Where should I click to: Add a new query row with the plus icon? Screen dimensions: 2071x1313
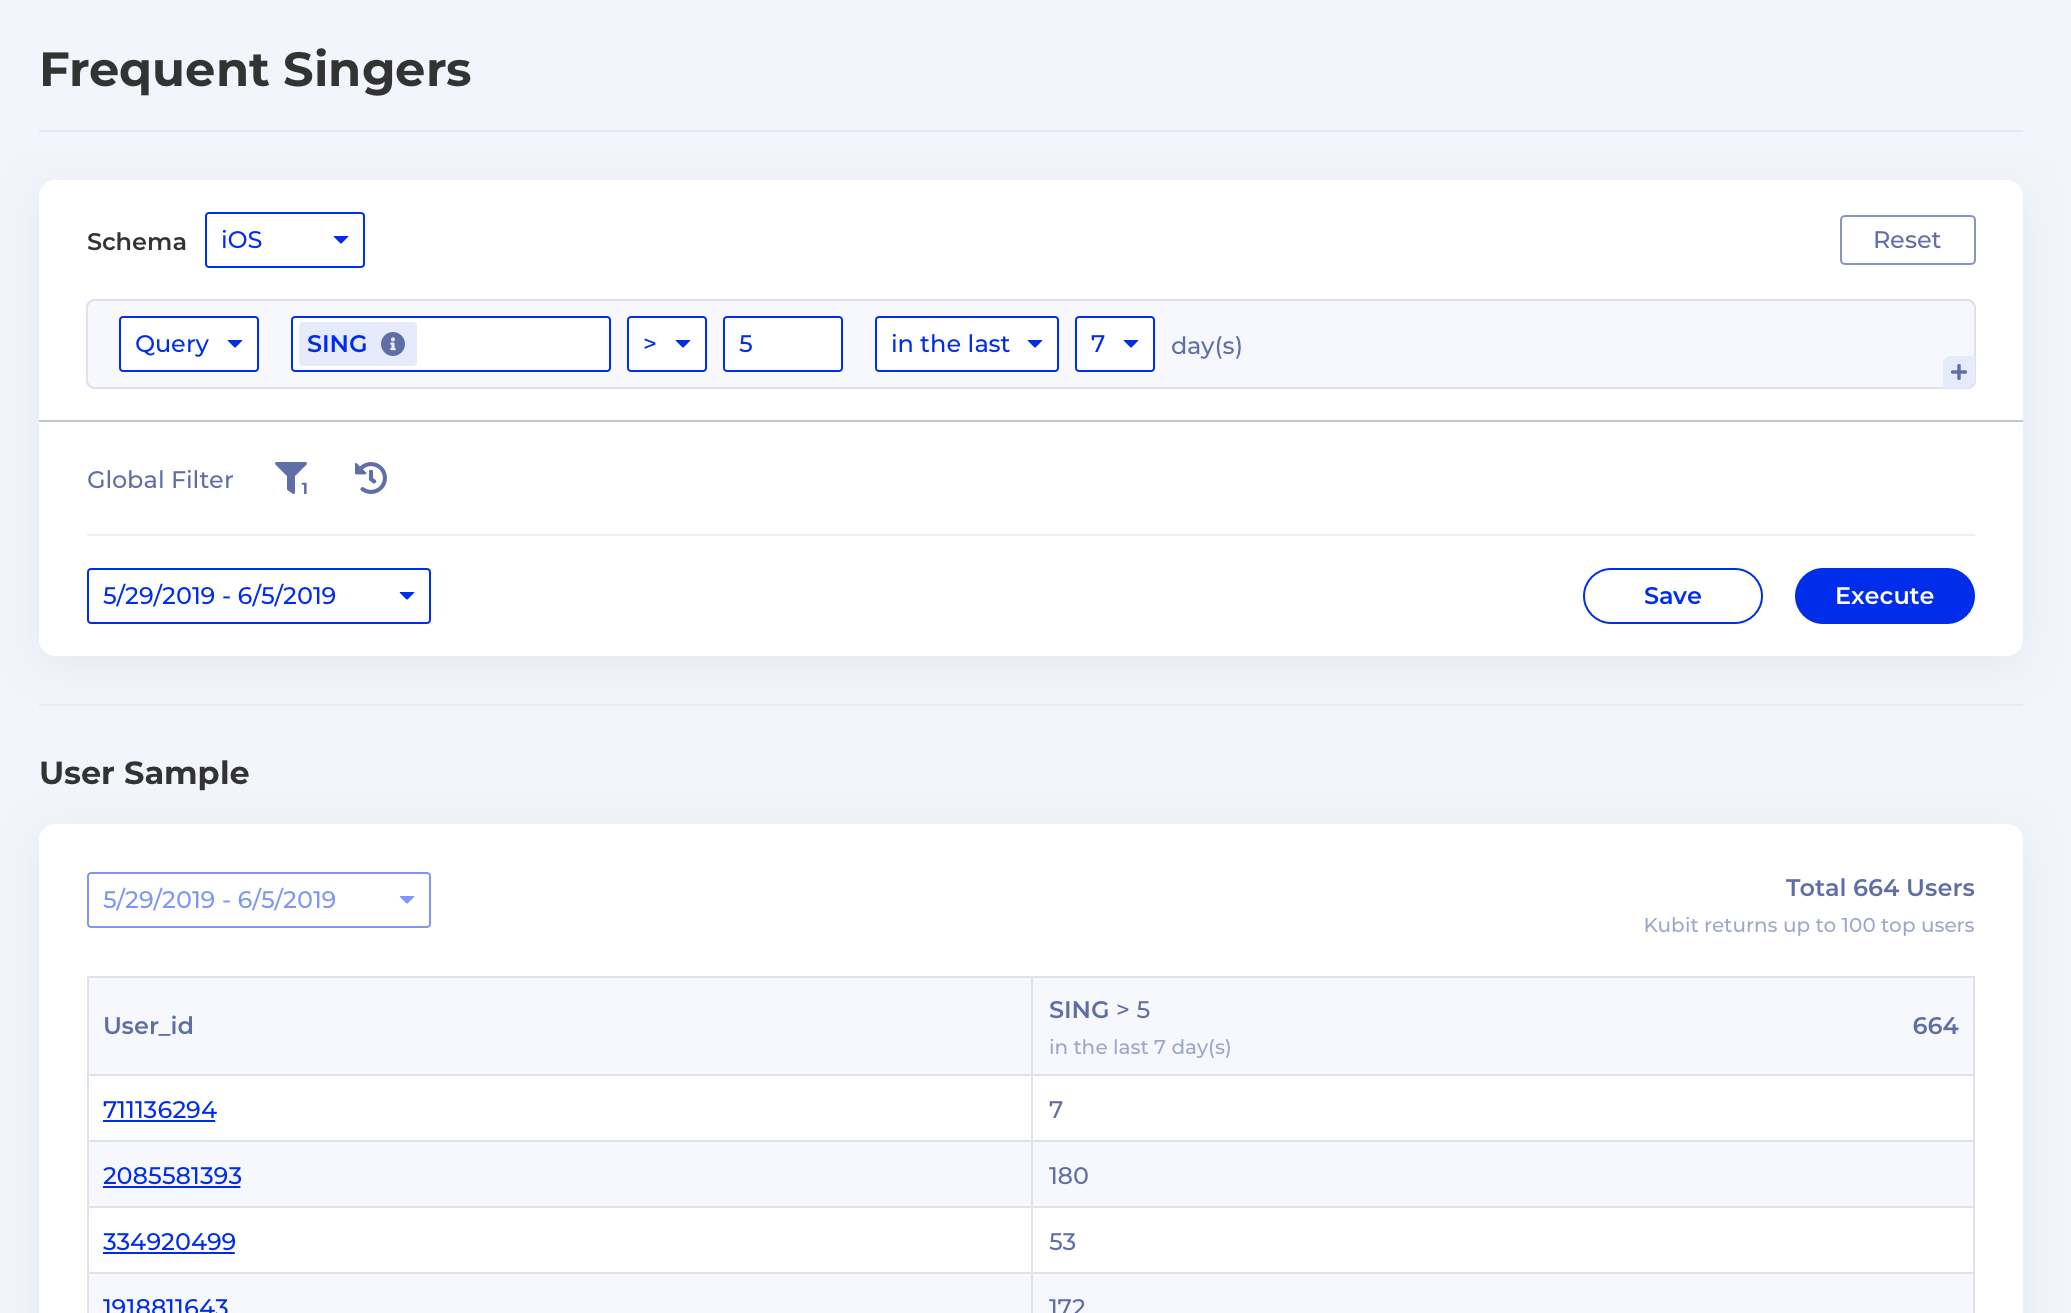1958,372
